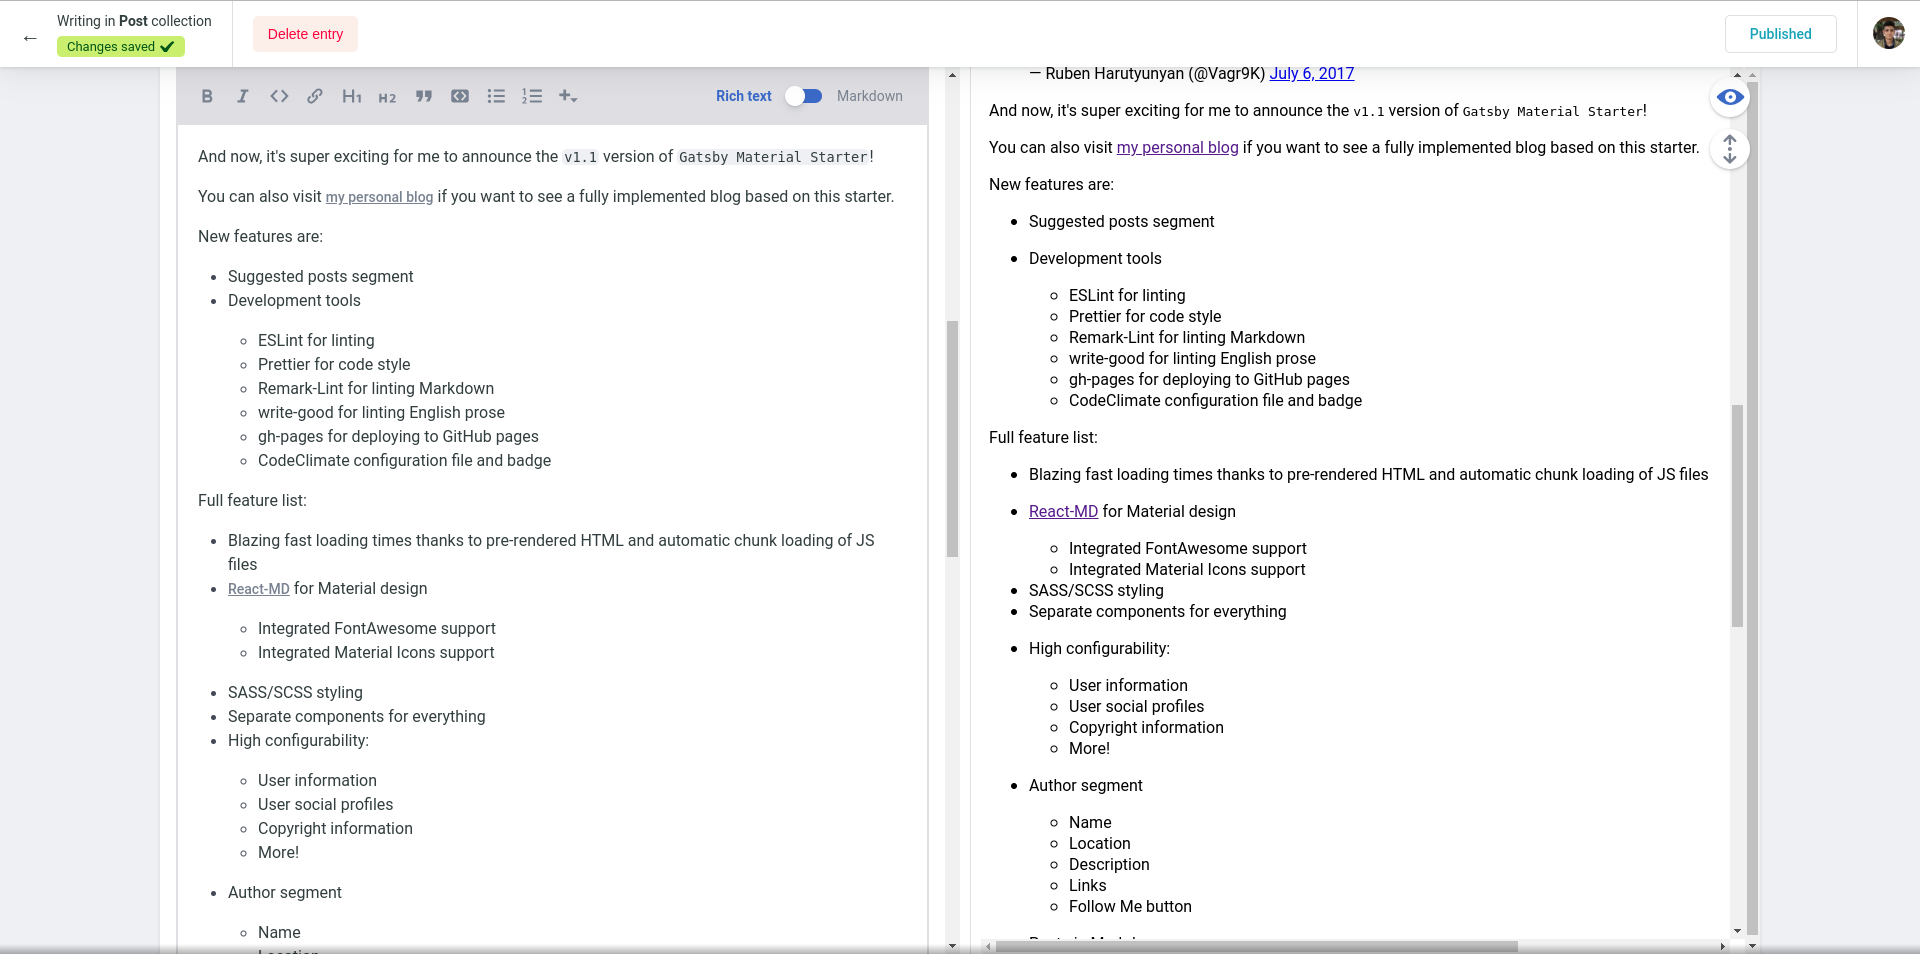Viewport: 1920px width, 954px height.
Task: Apply Heading 2 style
Action: (x=388, y=96)
